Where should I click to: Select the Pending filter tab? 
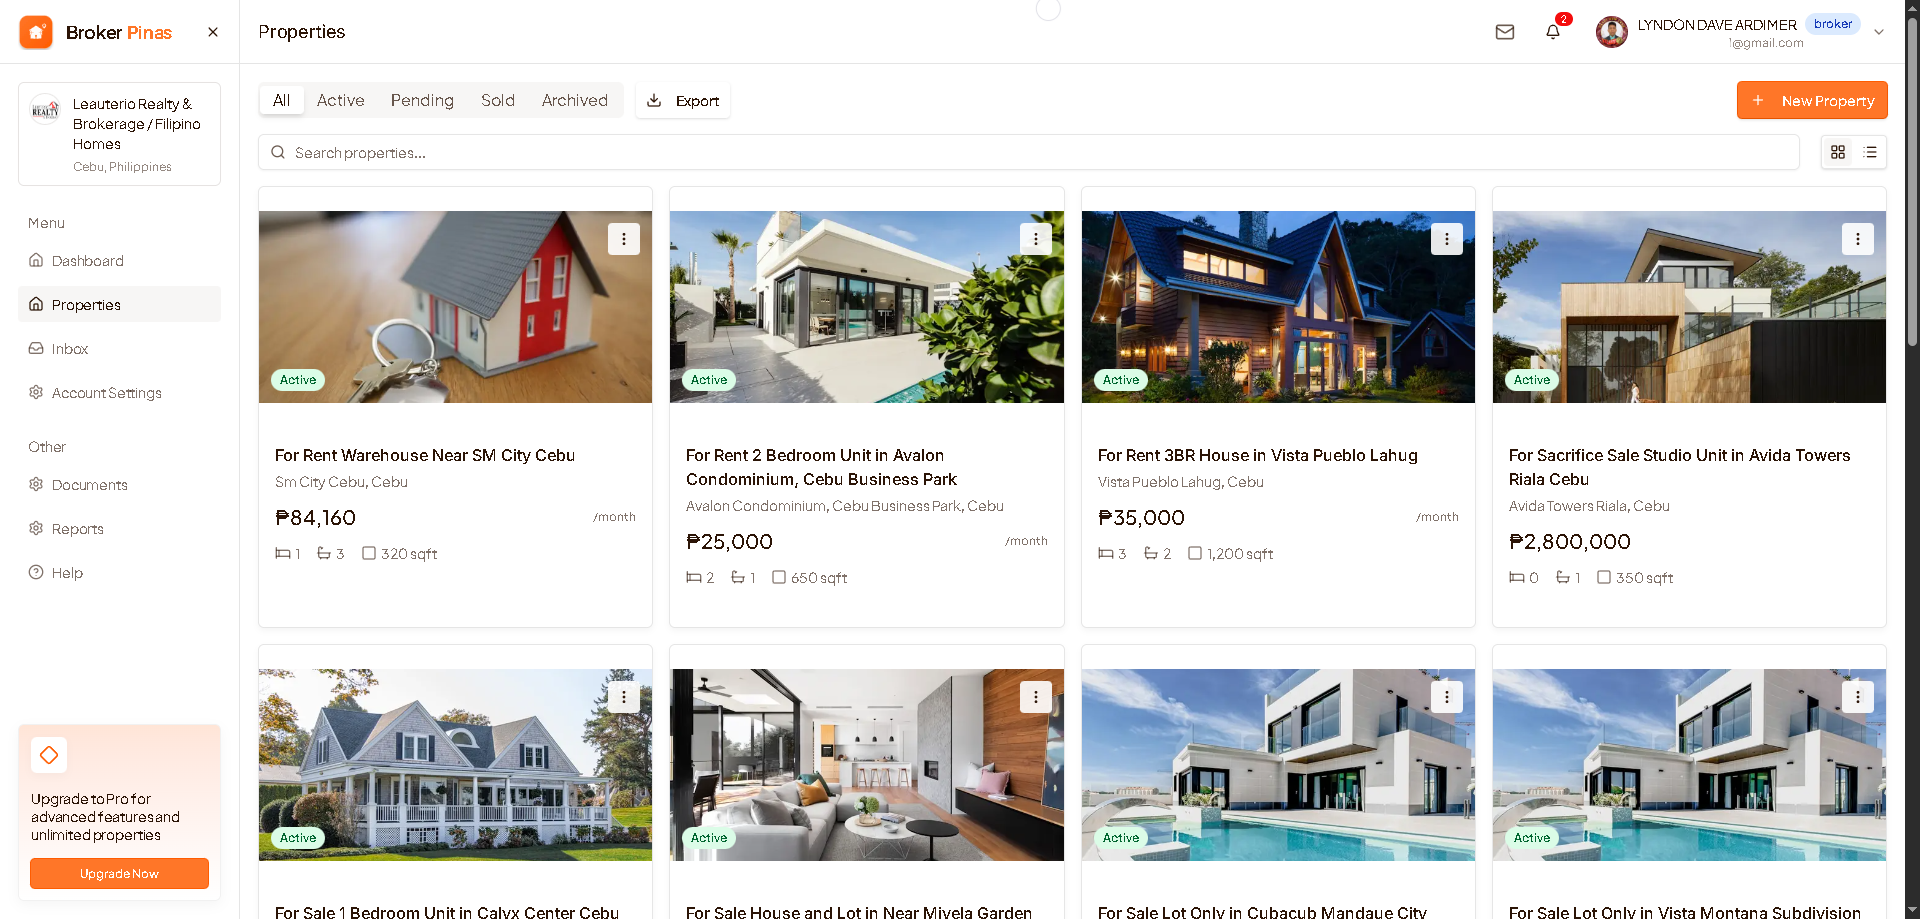click(x=422, y=100)
